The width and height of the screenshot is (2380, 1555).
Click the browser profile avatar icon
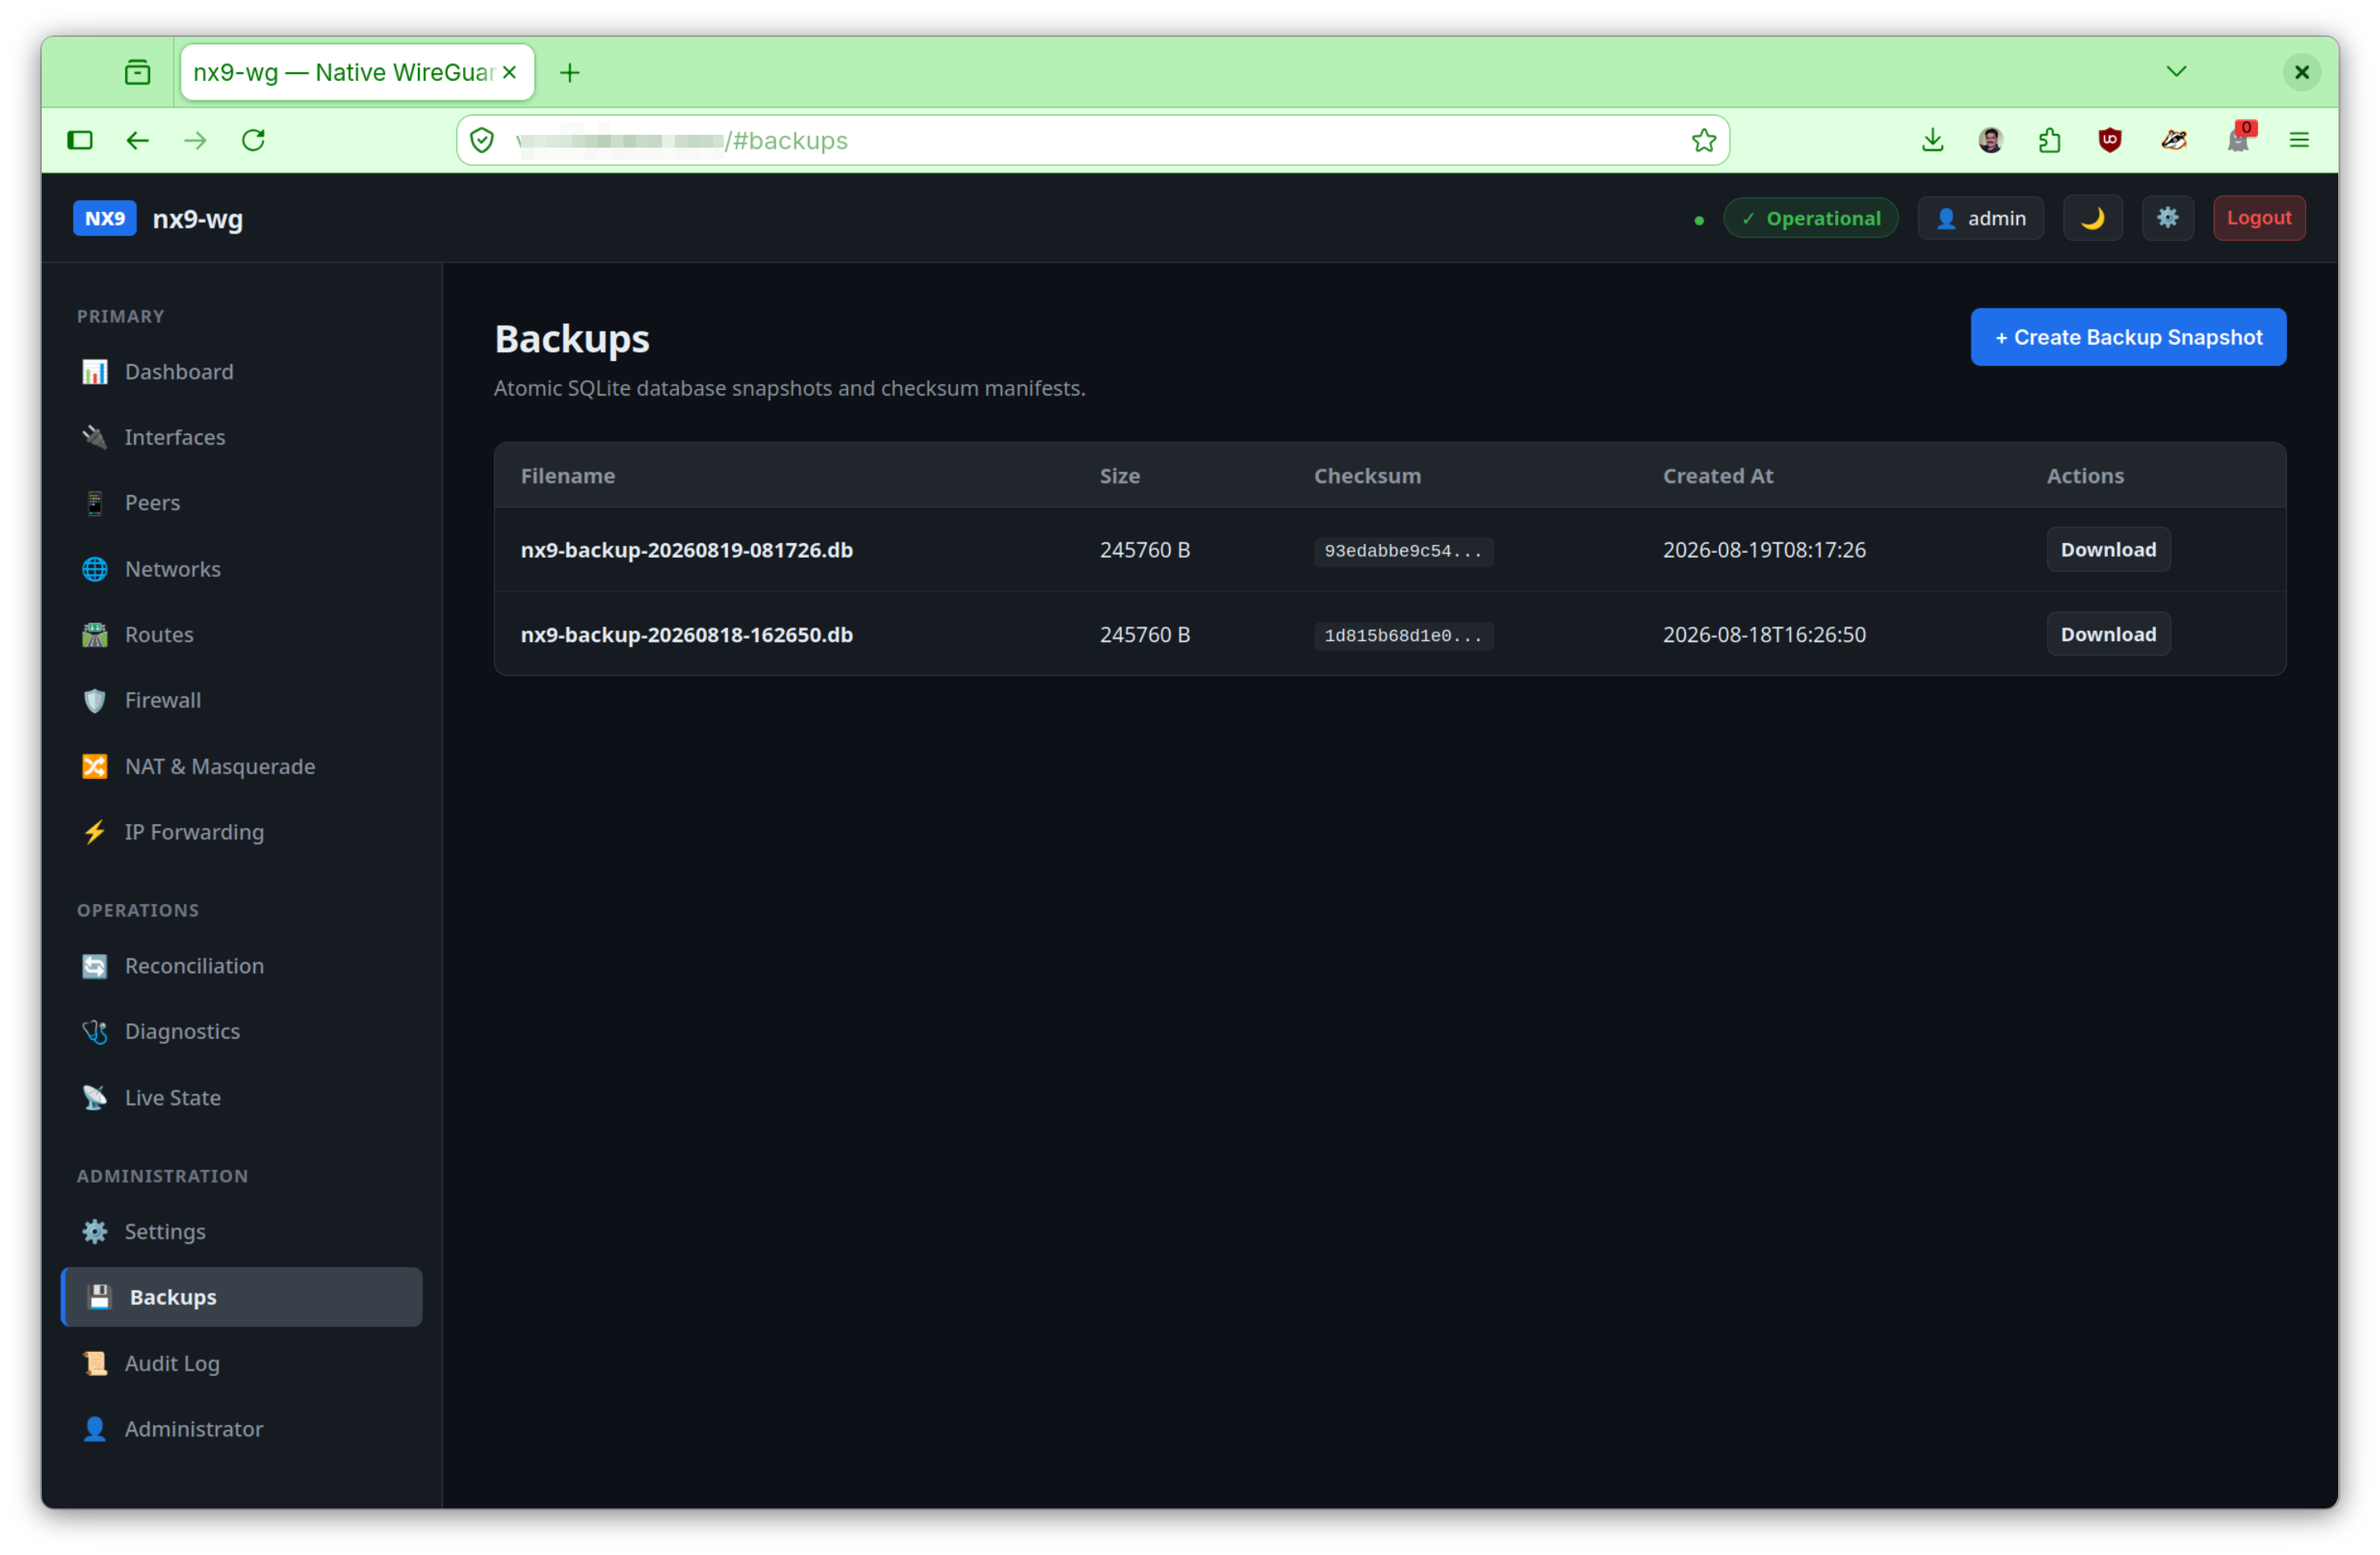[x=1990, y=140]
